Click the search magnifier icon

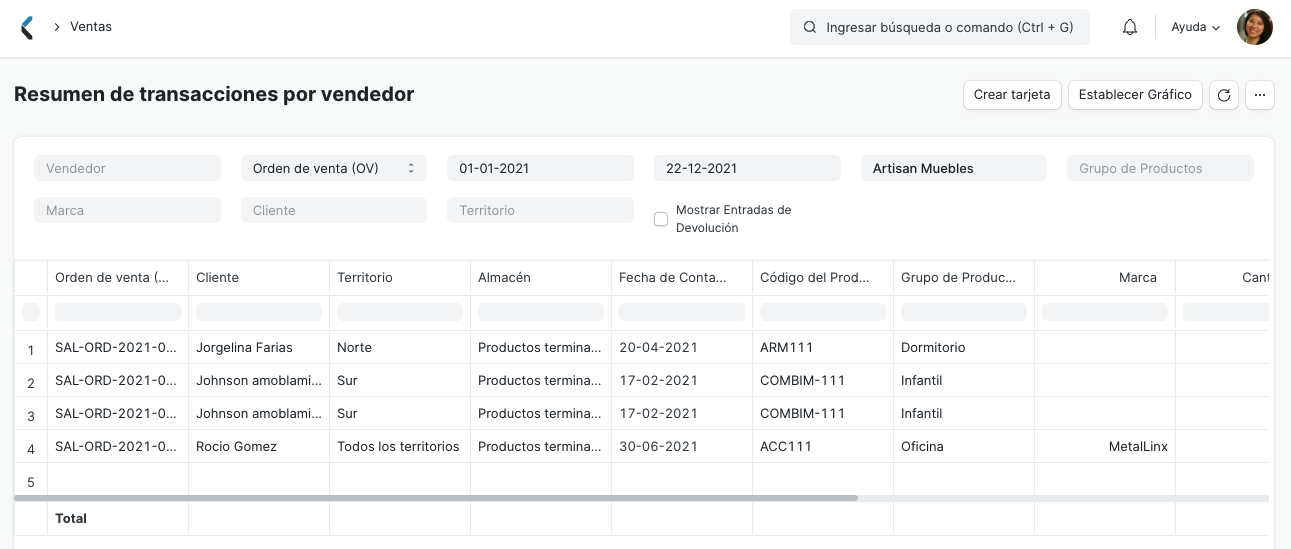[x=810, y=28]
